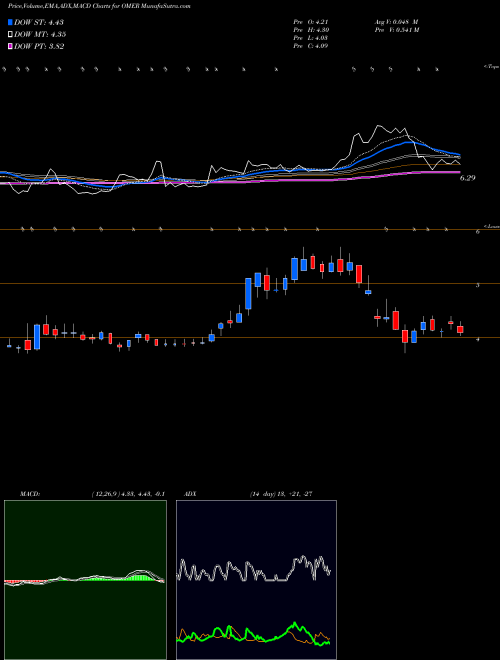Click the 'Avg V: 0.948 M' value
This screenshot has width=500, height=660.
tap(396, 22)
